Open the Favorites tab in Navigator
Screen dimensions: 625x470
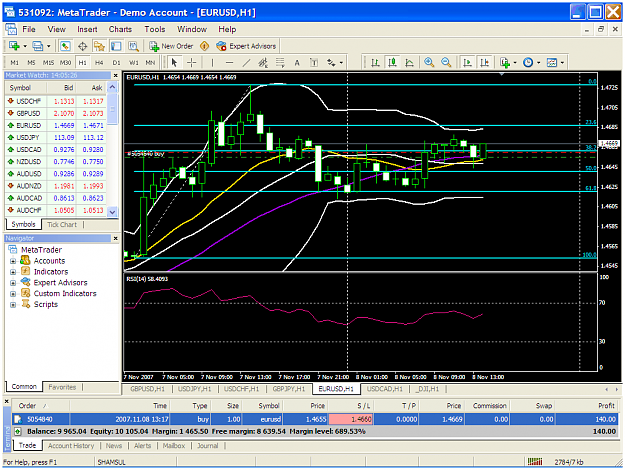pos(62,387)
